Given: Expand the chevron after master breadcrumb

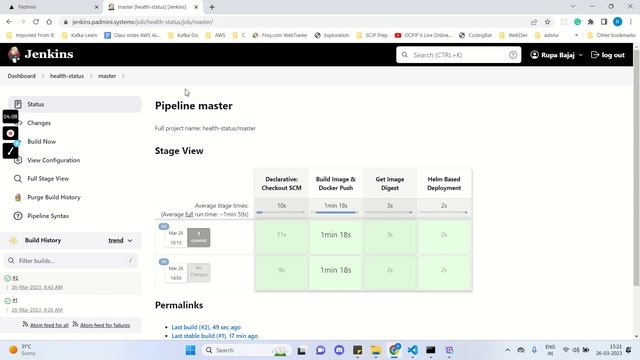Looking at the screenshot, I should coord(123,76).
